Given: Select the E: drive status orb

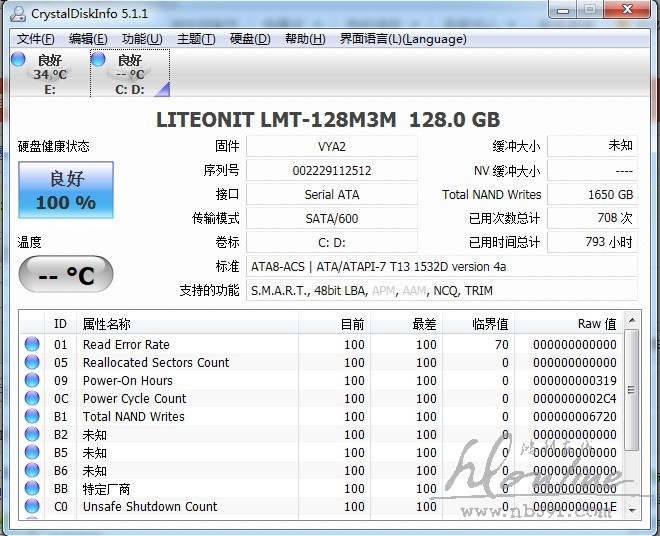Looking at the screenshot, I should 18,60.
